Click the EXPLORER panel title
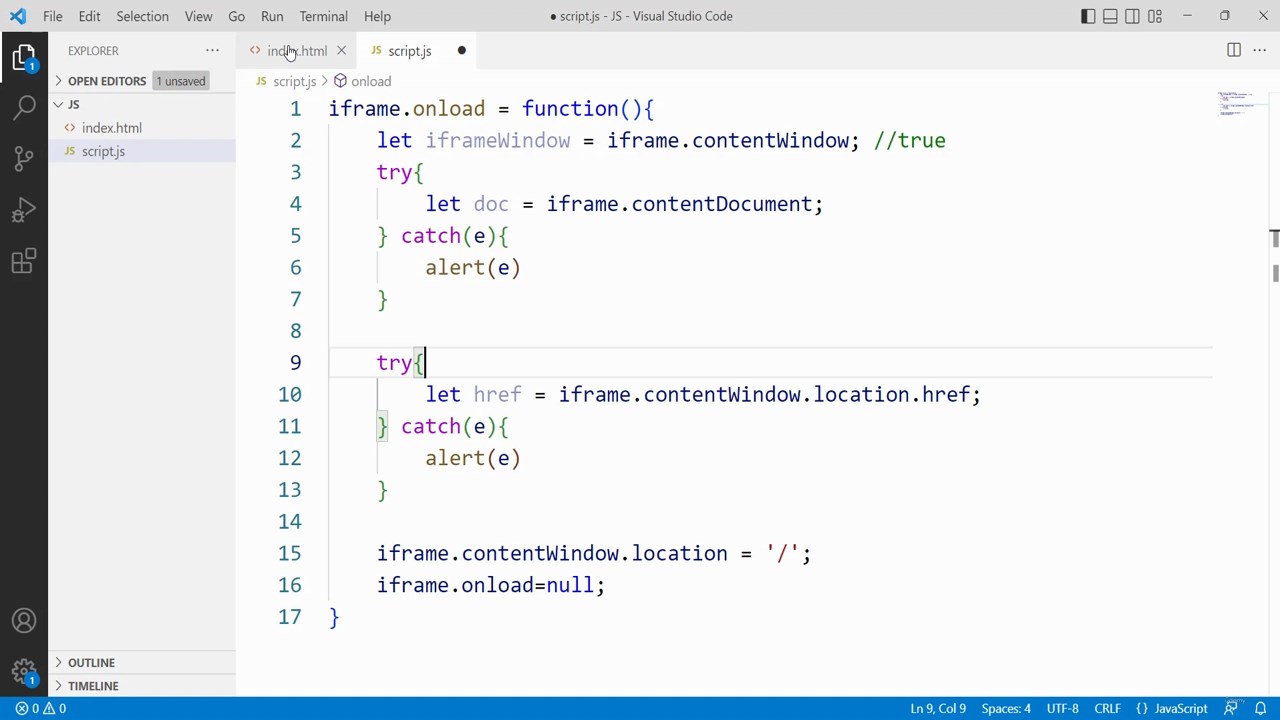Screen dimensions: 1280x720 pos(93,51)
